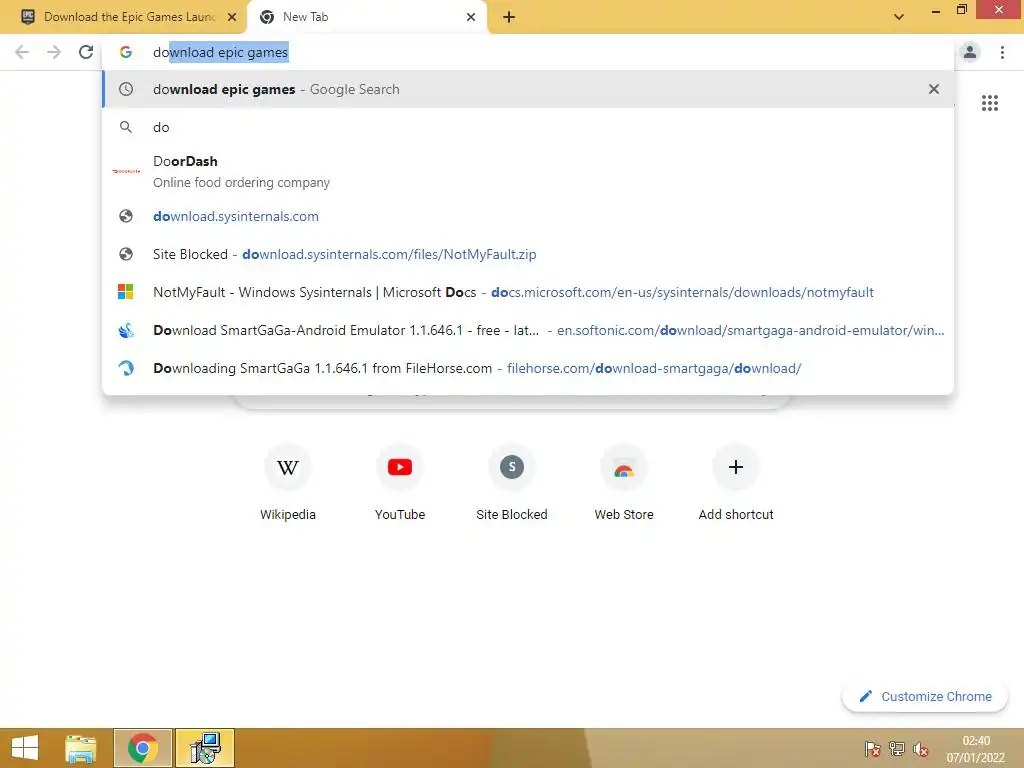
Task: Click the Google icon in the address bar
Action: point(126,52)
